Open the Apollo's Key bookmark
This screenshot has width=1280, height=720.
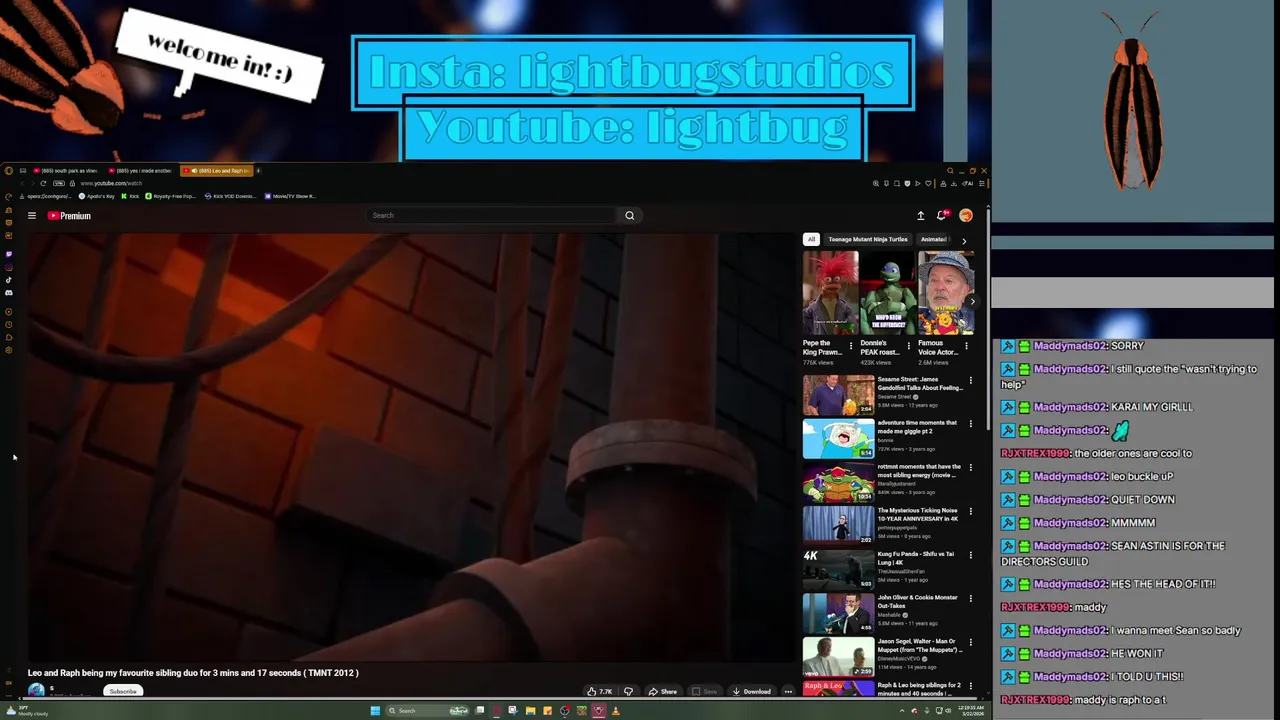pyautogui.click(x=97, y=196)
